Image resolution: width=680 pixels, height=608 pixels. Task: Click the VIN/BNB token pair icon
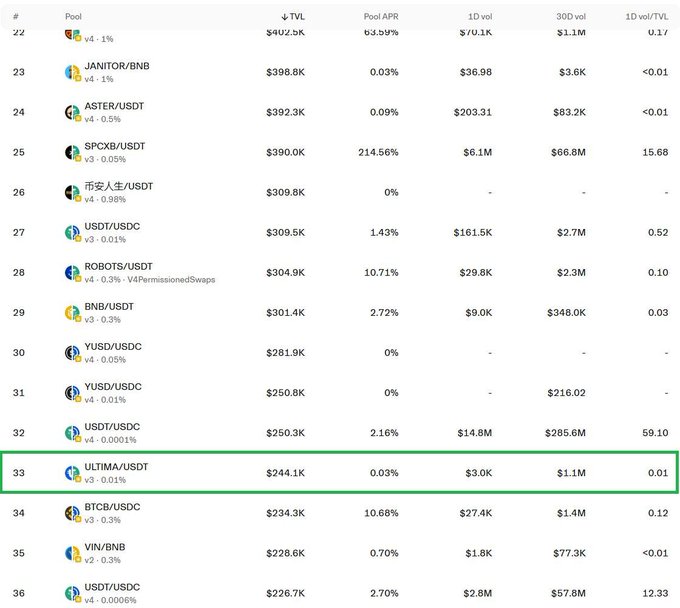point(73,554)
